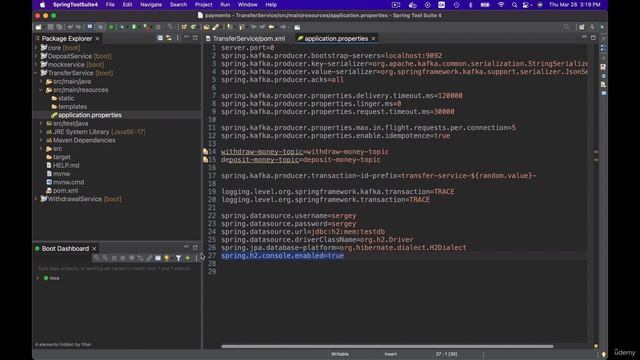Click Open Console icon in Boot Dashboard
640x360 pixels.
(x=158, y=258)
